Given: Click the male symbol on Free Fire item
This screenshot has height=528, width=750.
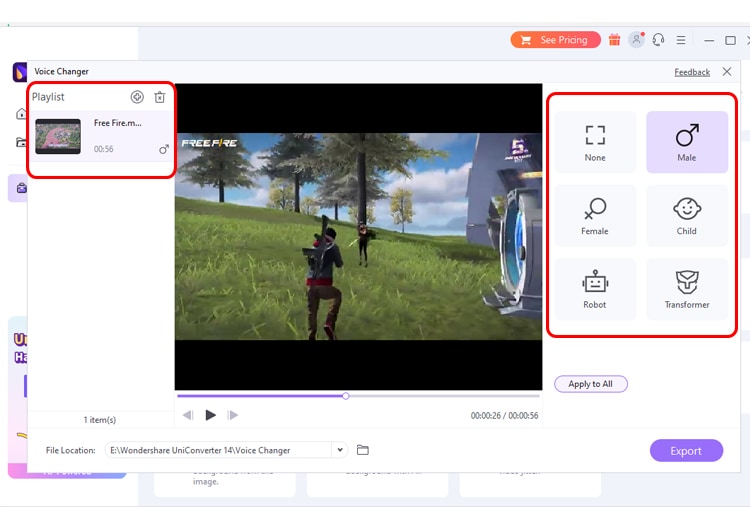Looking at the screenshot, I should click(164, 150).
